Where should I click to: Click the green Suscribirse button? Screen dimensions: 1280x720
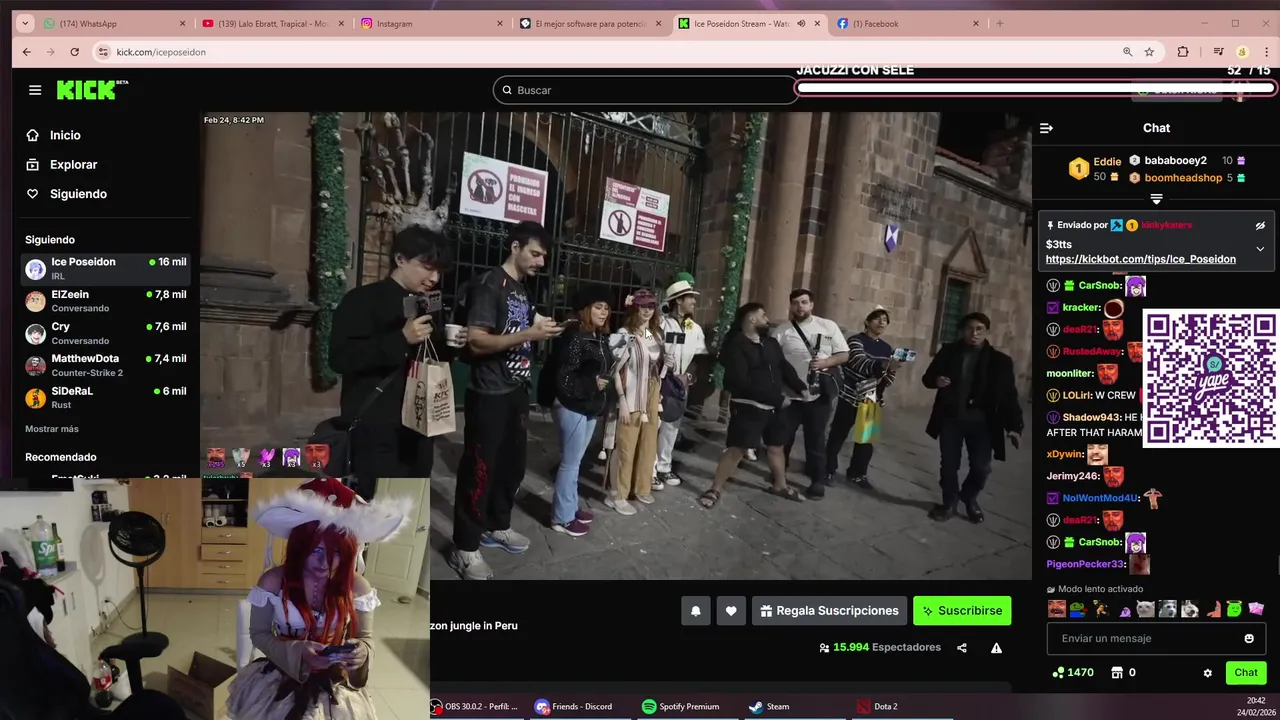point(962,611)
